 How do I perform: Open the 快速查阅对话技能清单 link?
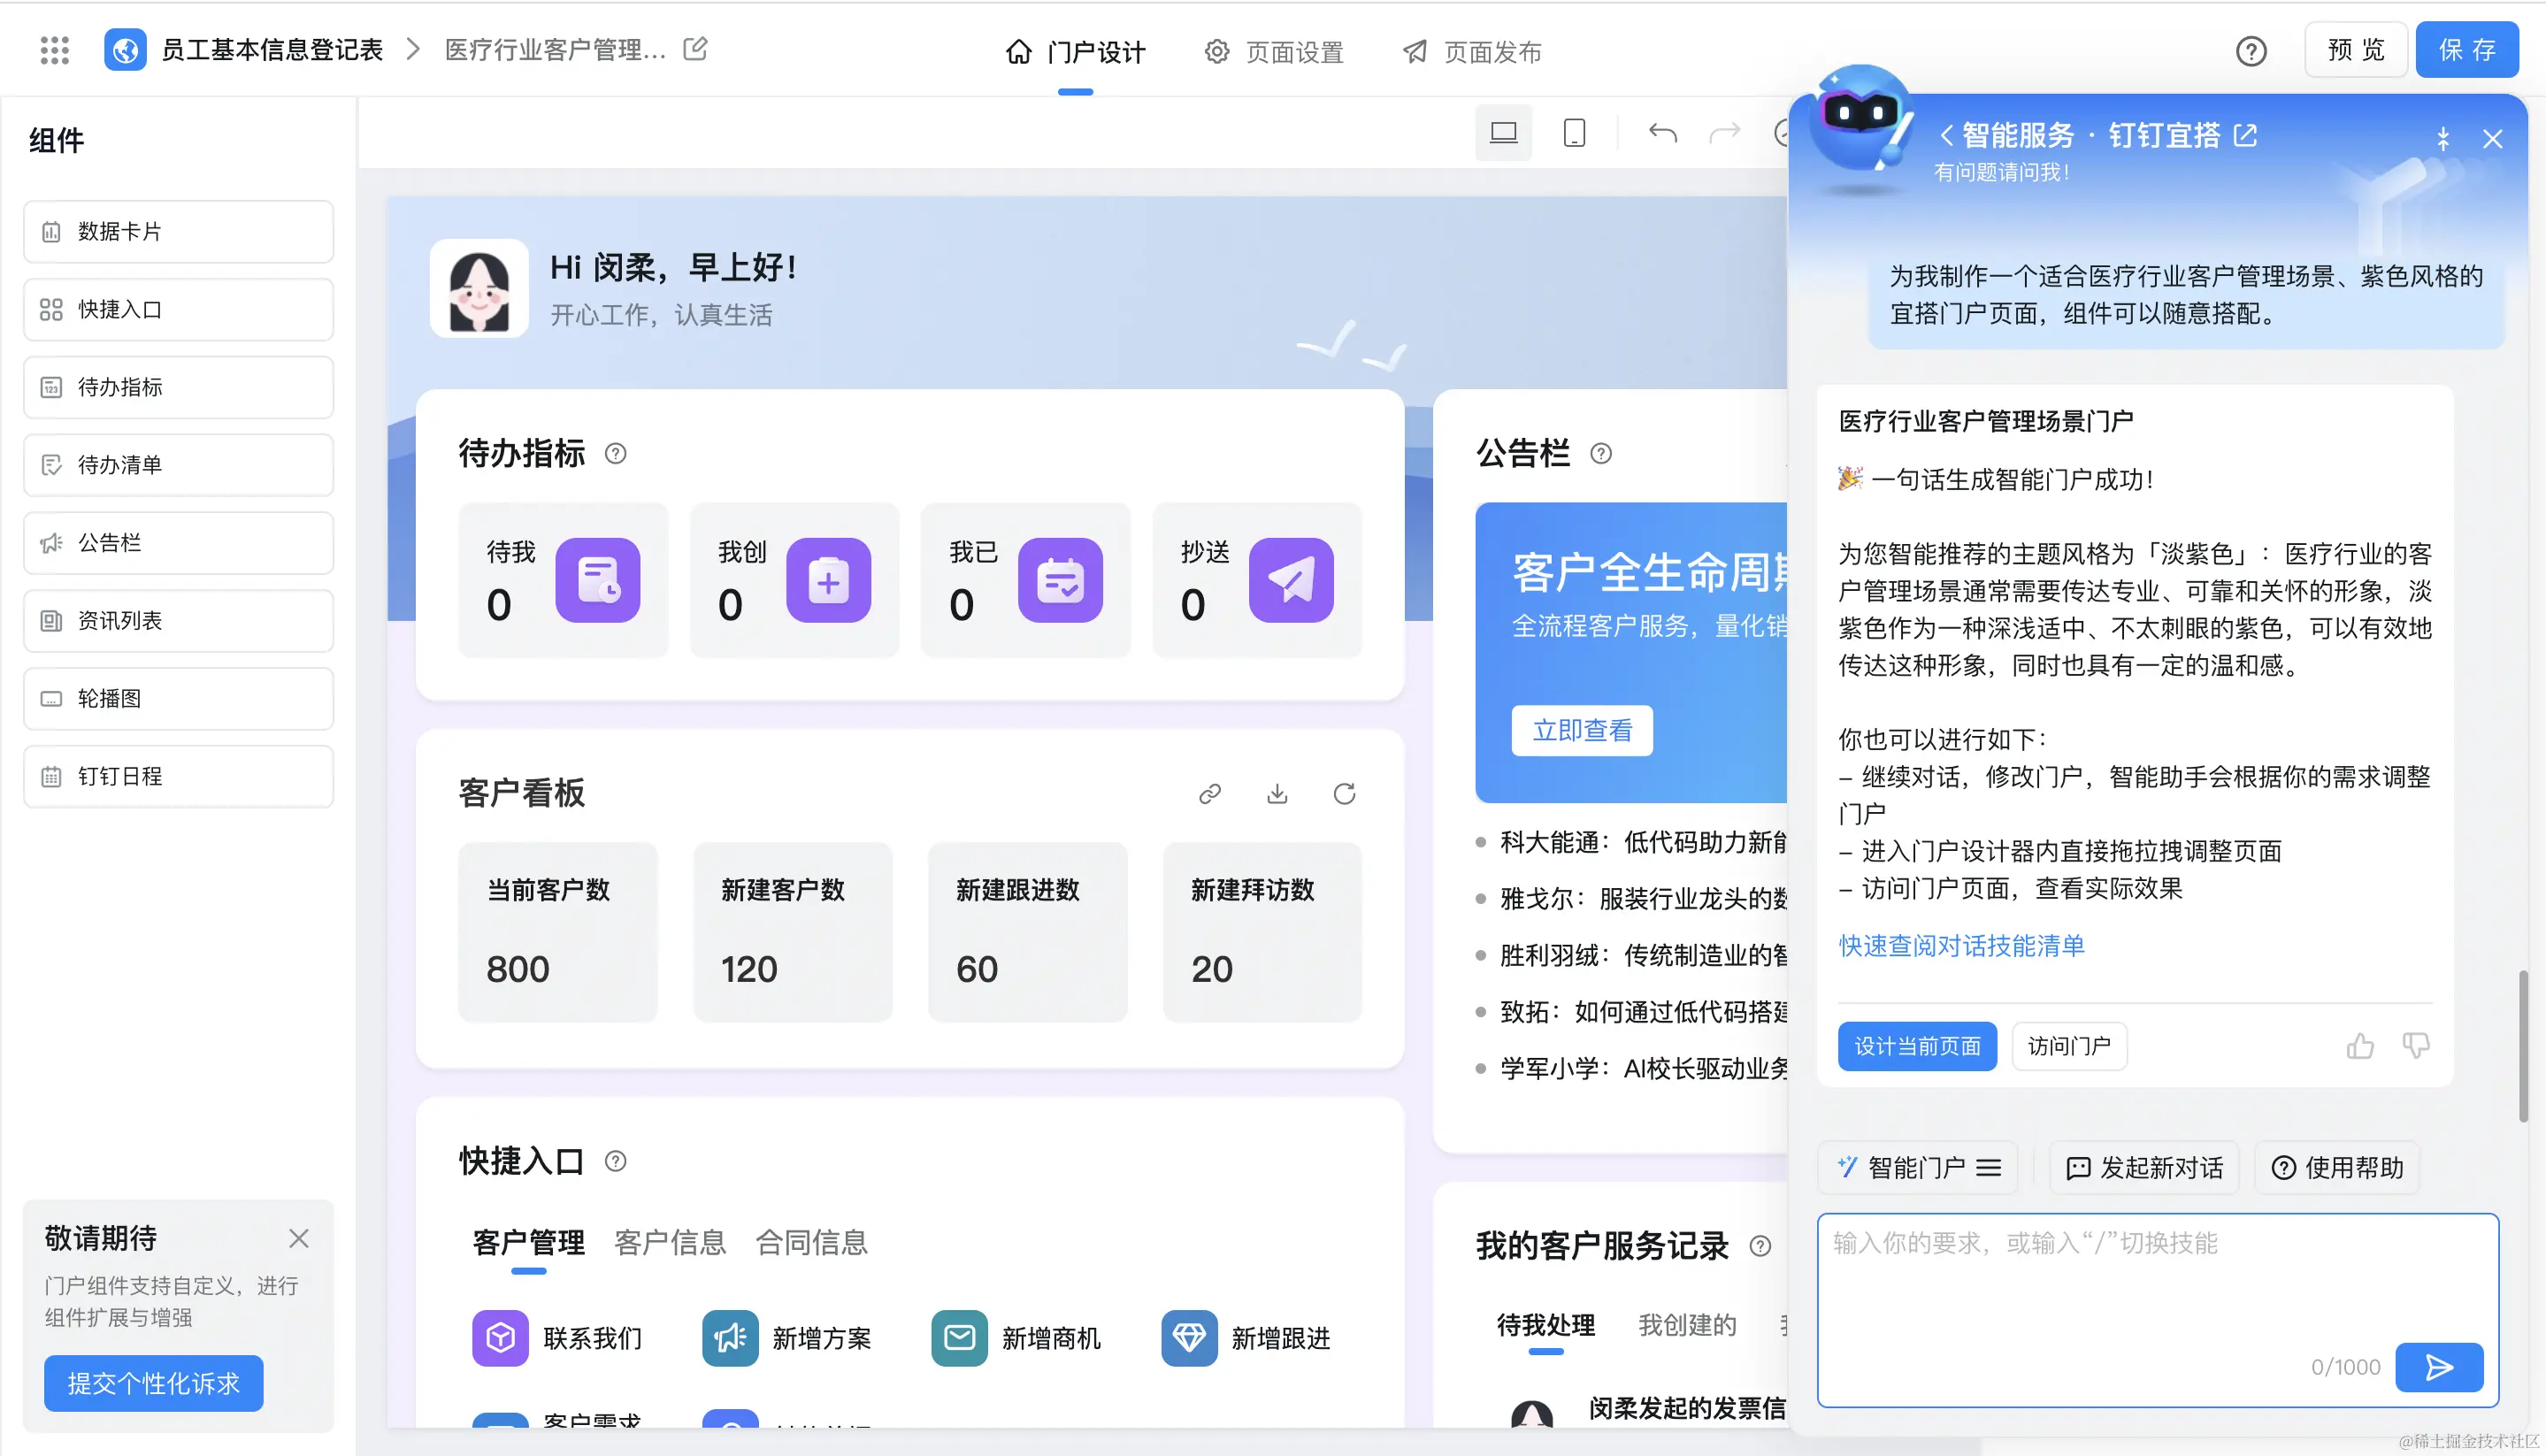coord(1961,946)
